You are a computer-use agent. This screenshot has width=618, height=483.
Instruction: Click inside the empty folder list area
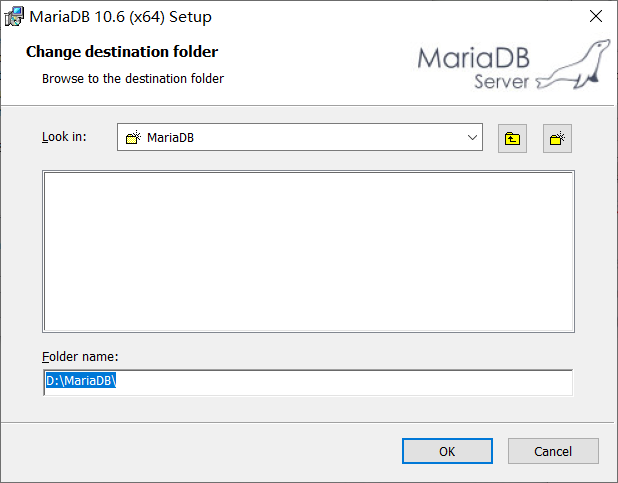(x=308, y=252)
